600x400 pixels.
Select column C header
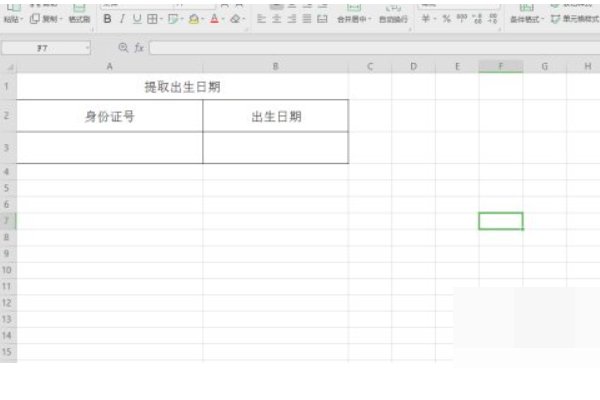[x=370, y=67]
